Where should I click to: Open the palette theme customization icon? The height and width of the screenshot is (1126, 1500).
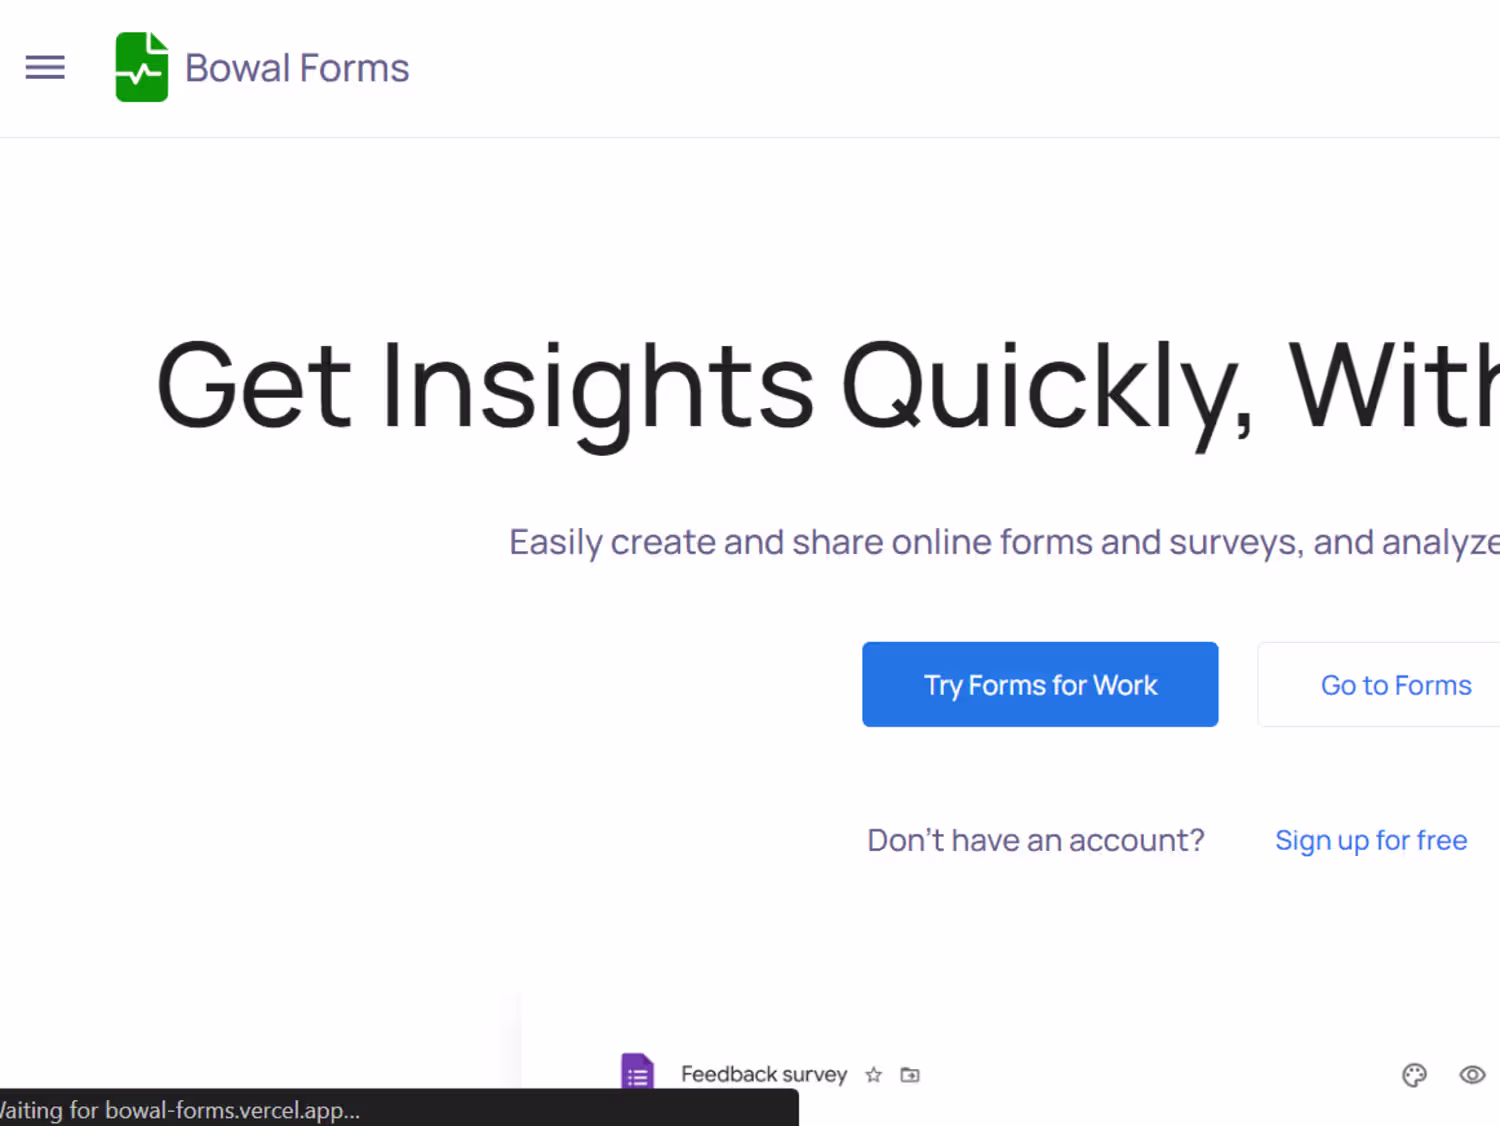(x=1414, y=1075)
